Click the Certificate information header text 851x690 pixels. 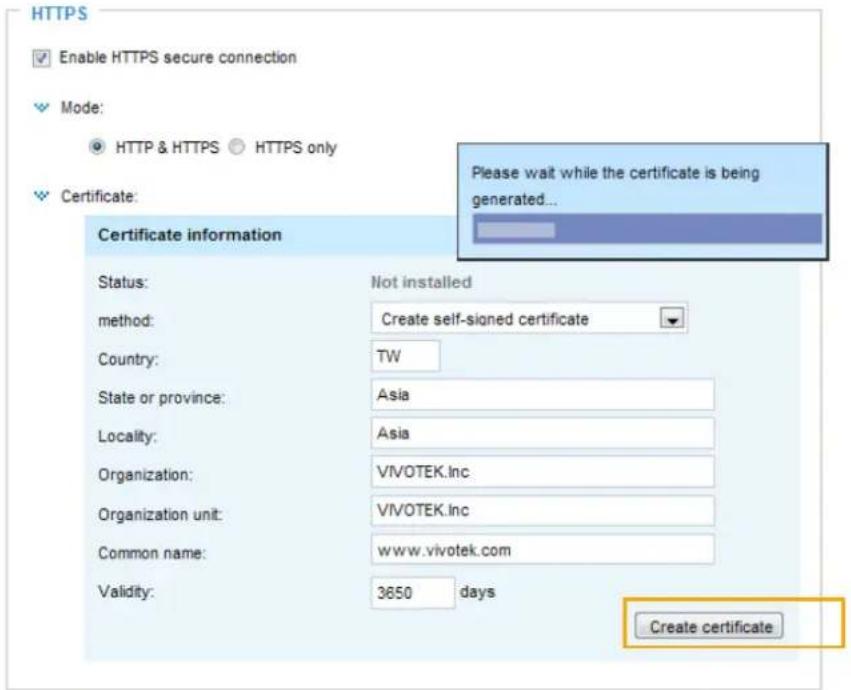point(190,235)
